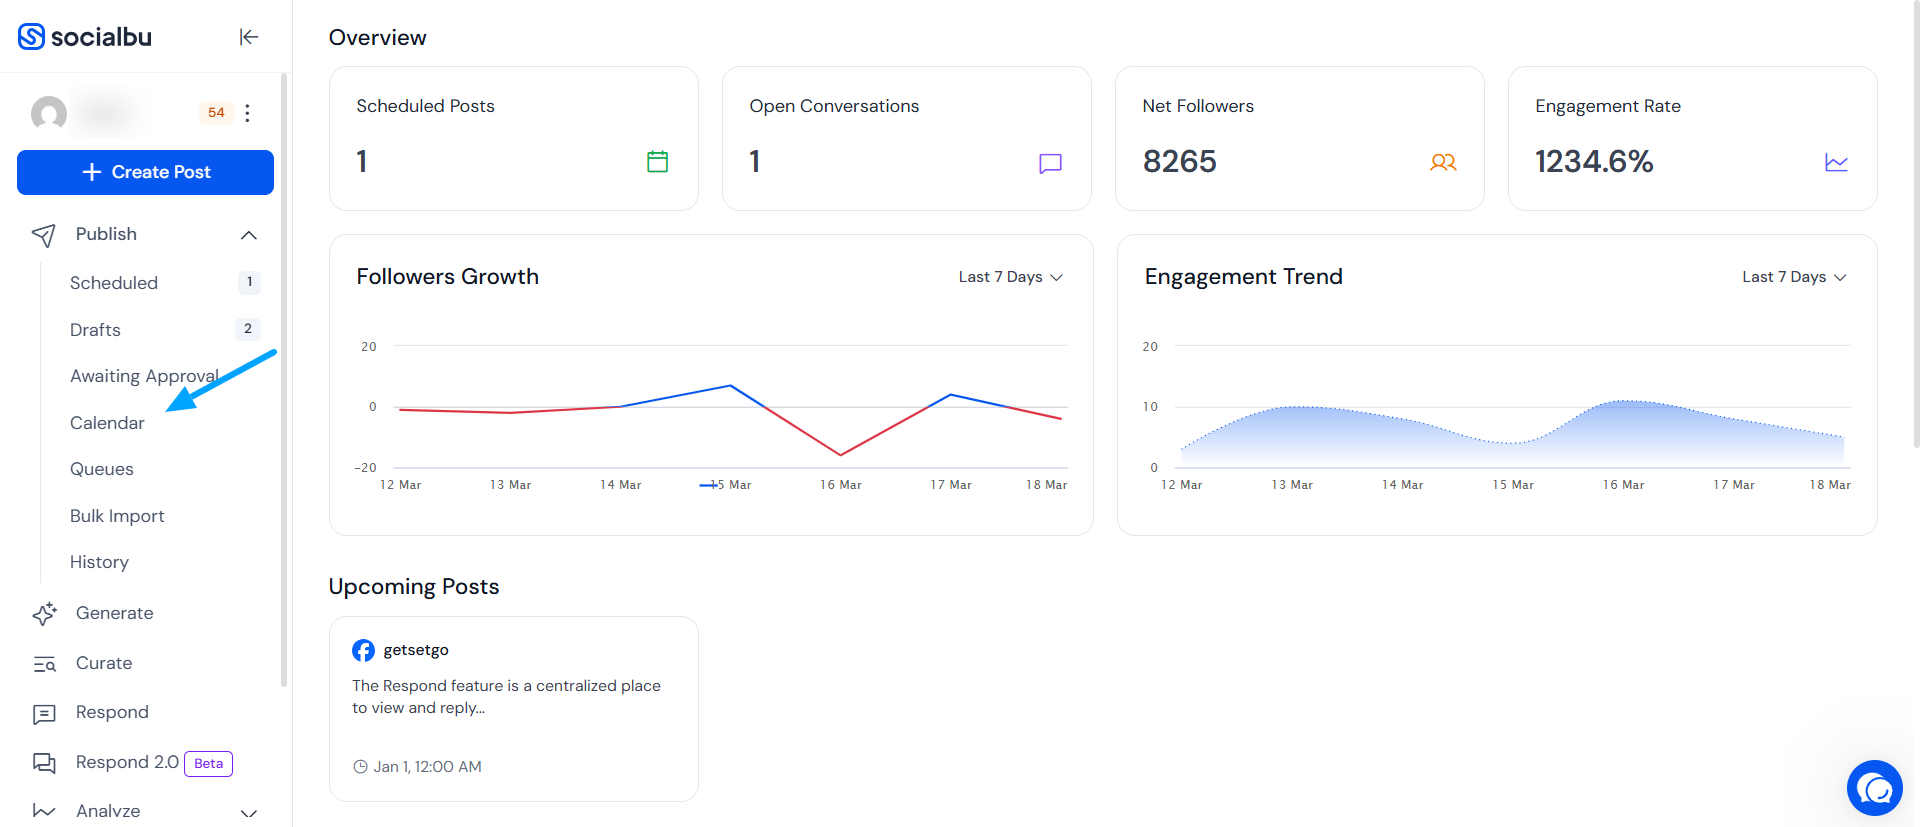
Task: Click the Facebook icon on the upcoming post
Action: click(x=363, y=650)
